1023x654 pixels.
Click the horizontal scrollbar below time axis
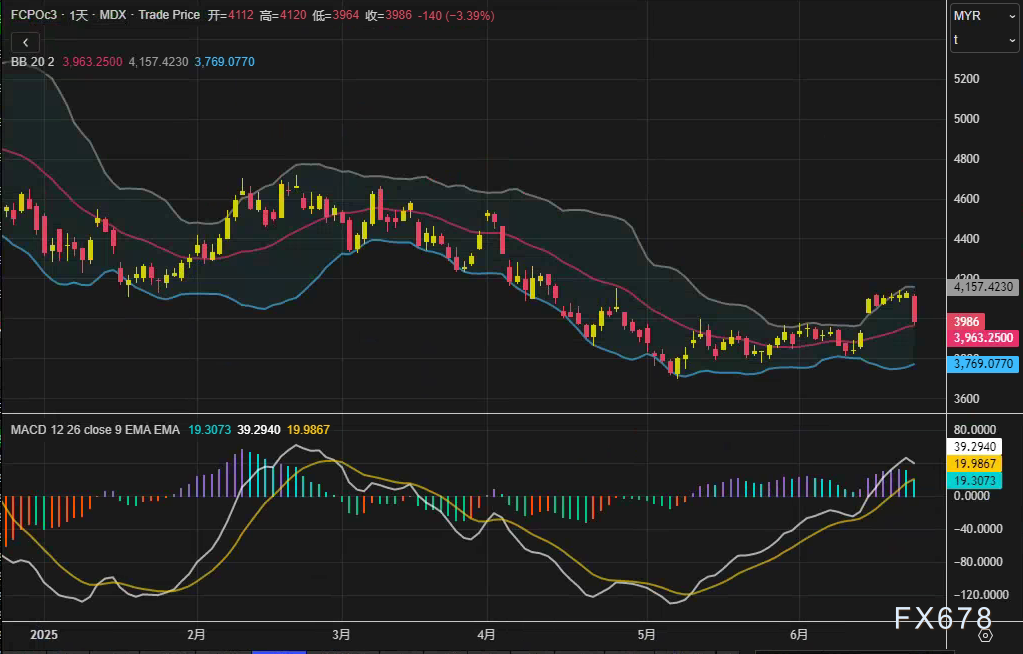280,651
